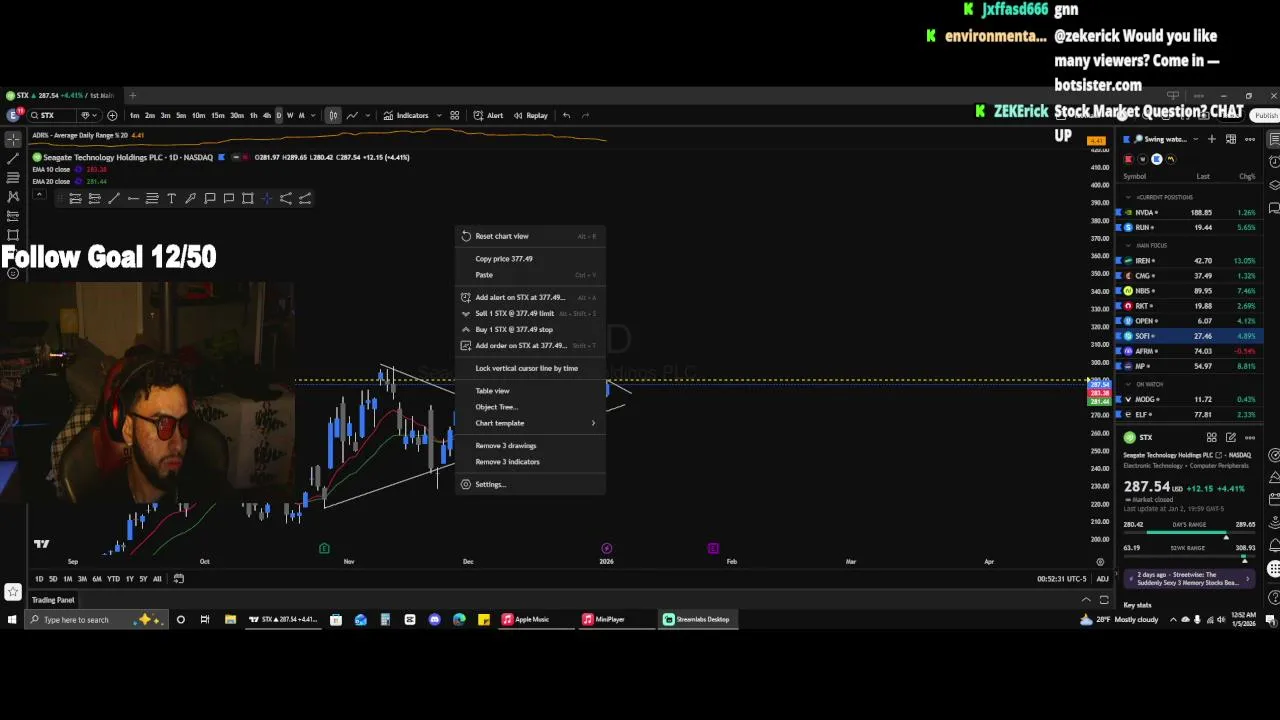Click the Replay button
Screen dimensions: 1280x720
coord(531,115)
